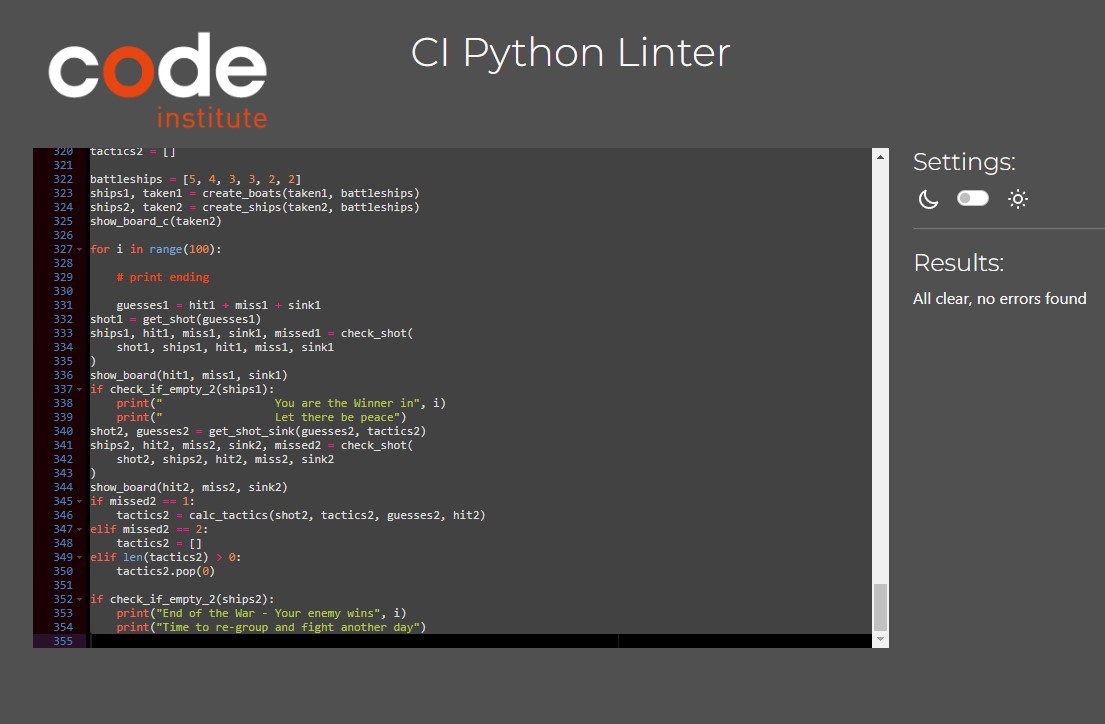
Task: Click the 'End of the War' print line
Action: click(261, 613)
